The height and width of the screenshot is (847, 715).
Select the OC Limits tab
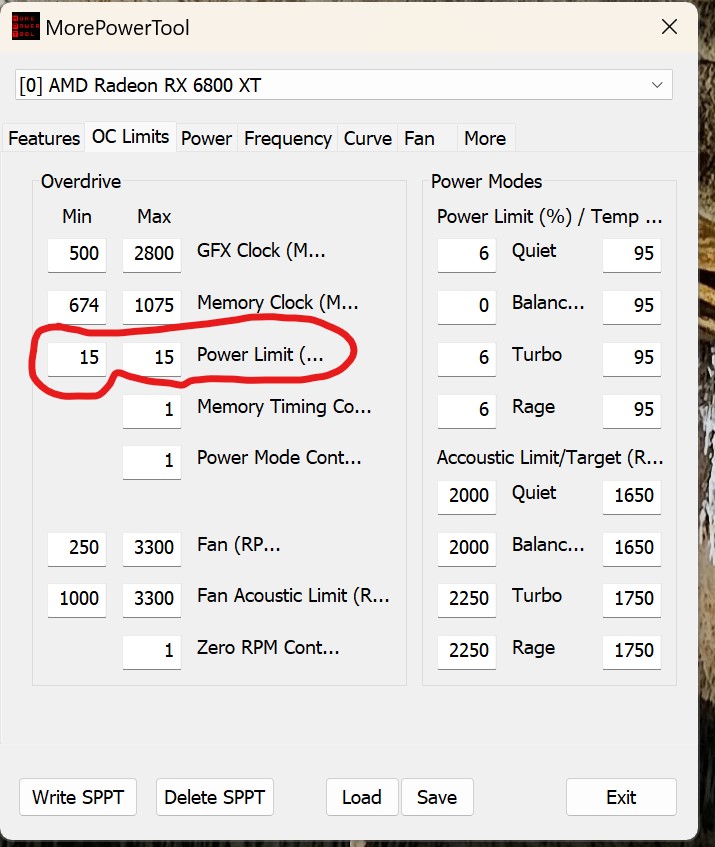coord(131,137)
